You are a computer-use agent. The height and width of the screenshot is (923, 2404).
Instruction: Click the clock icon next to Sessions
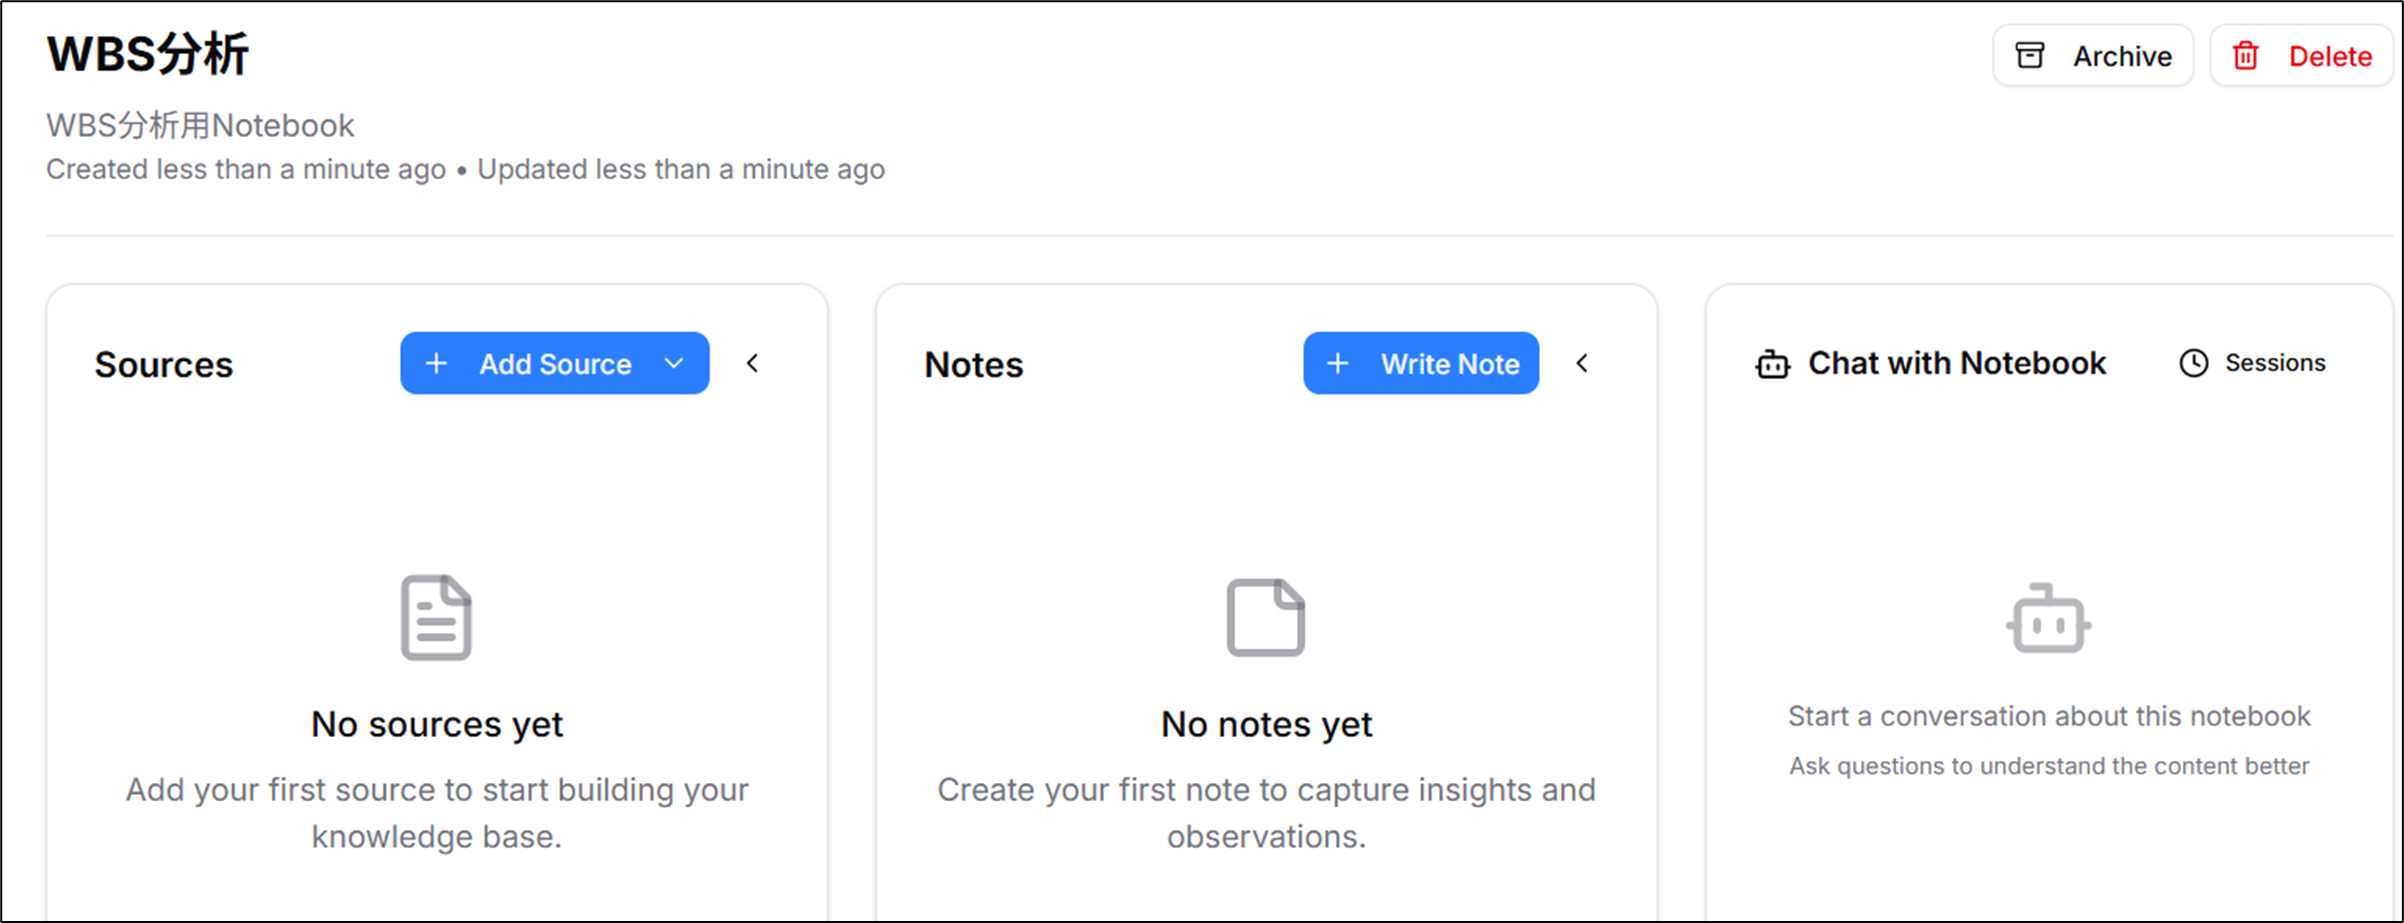click(x=2194, y=363)
